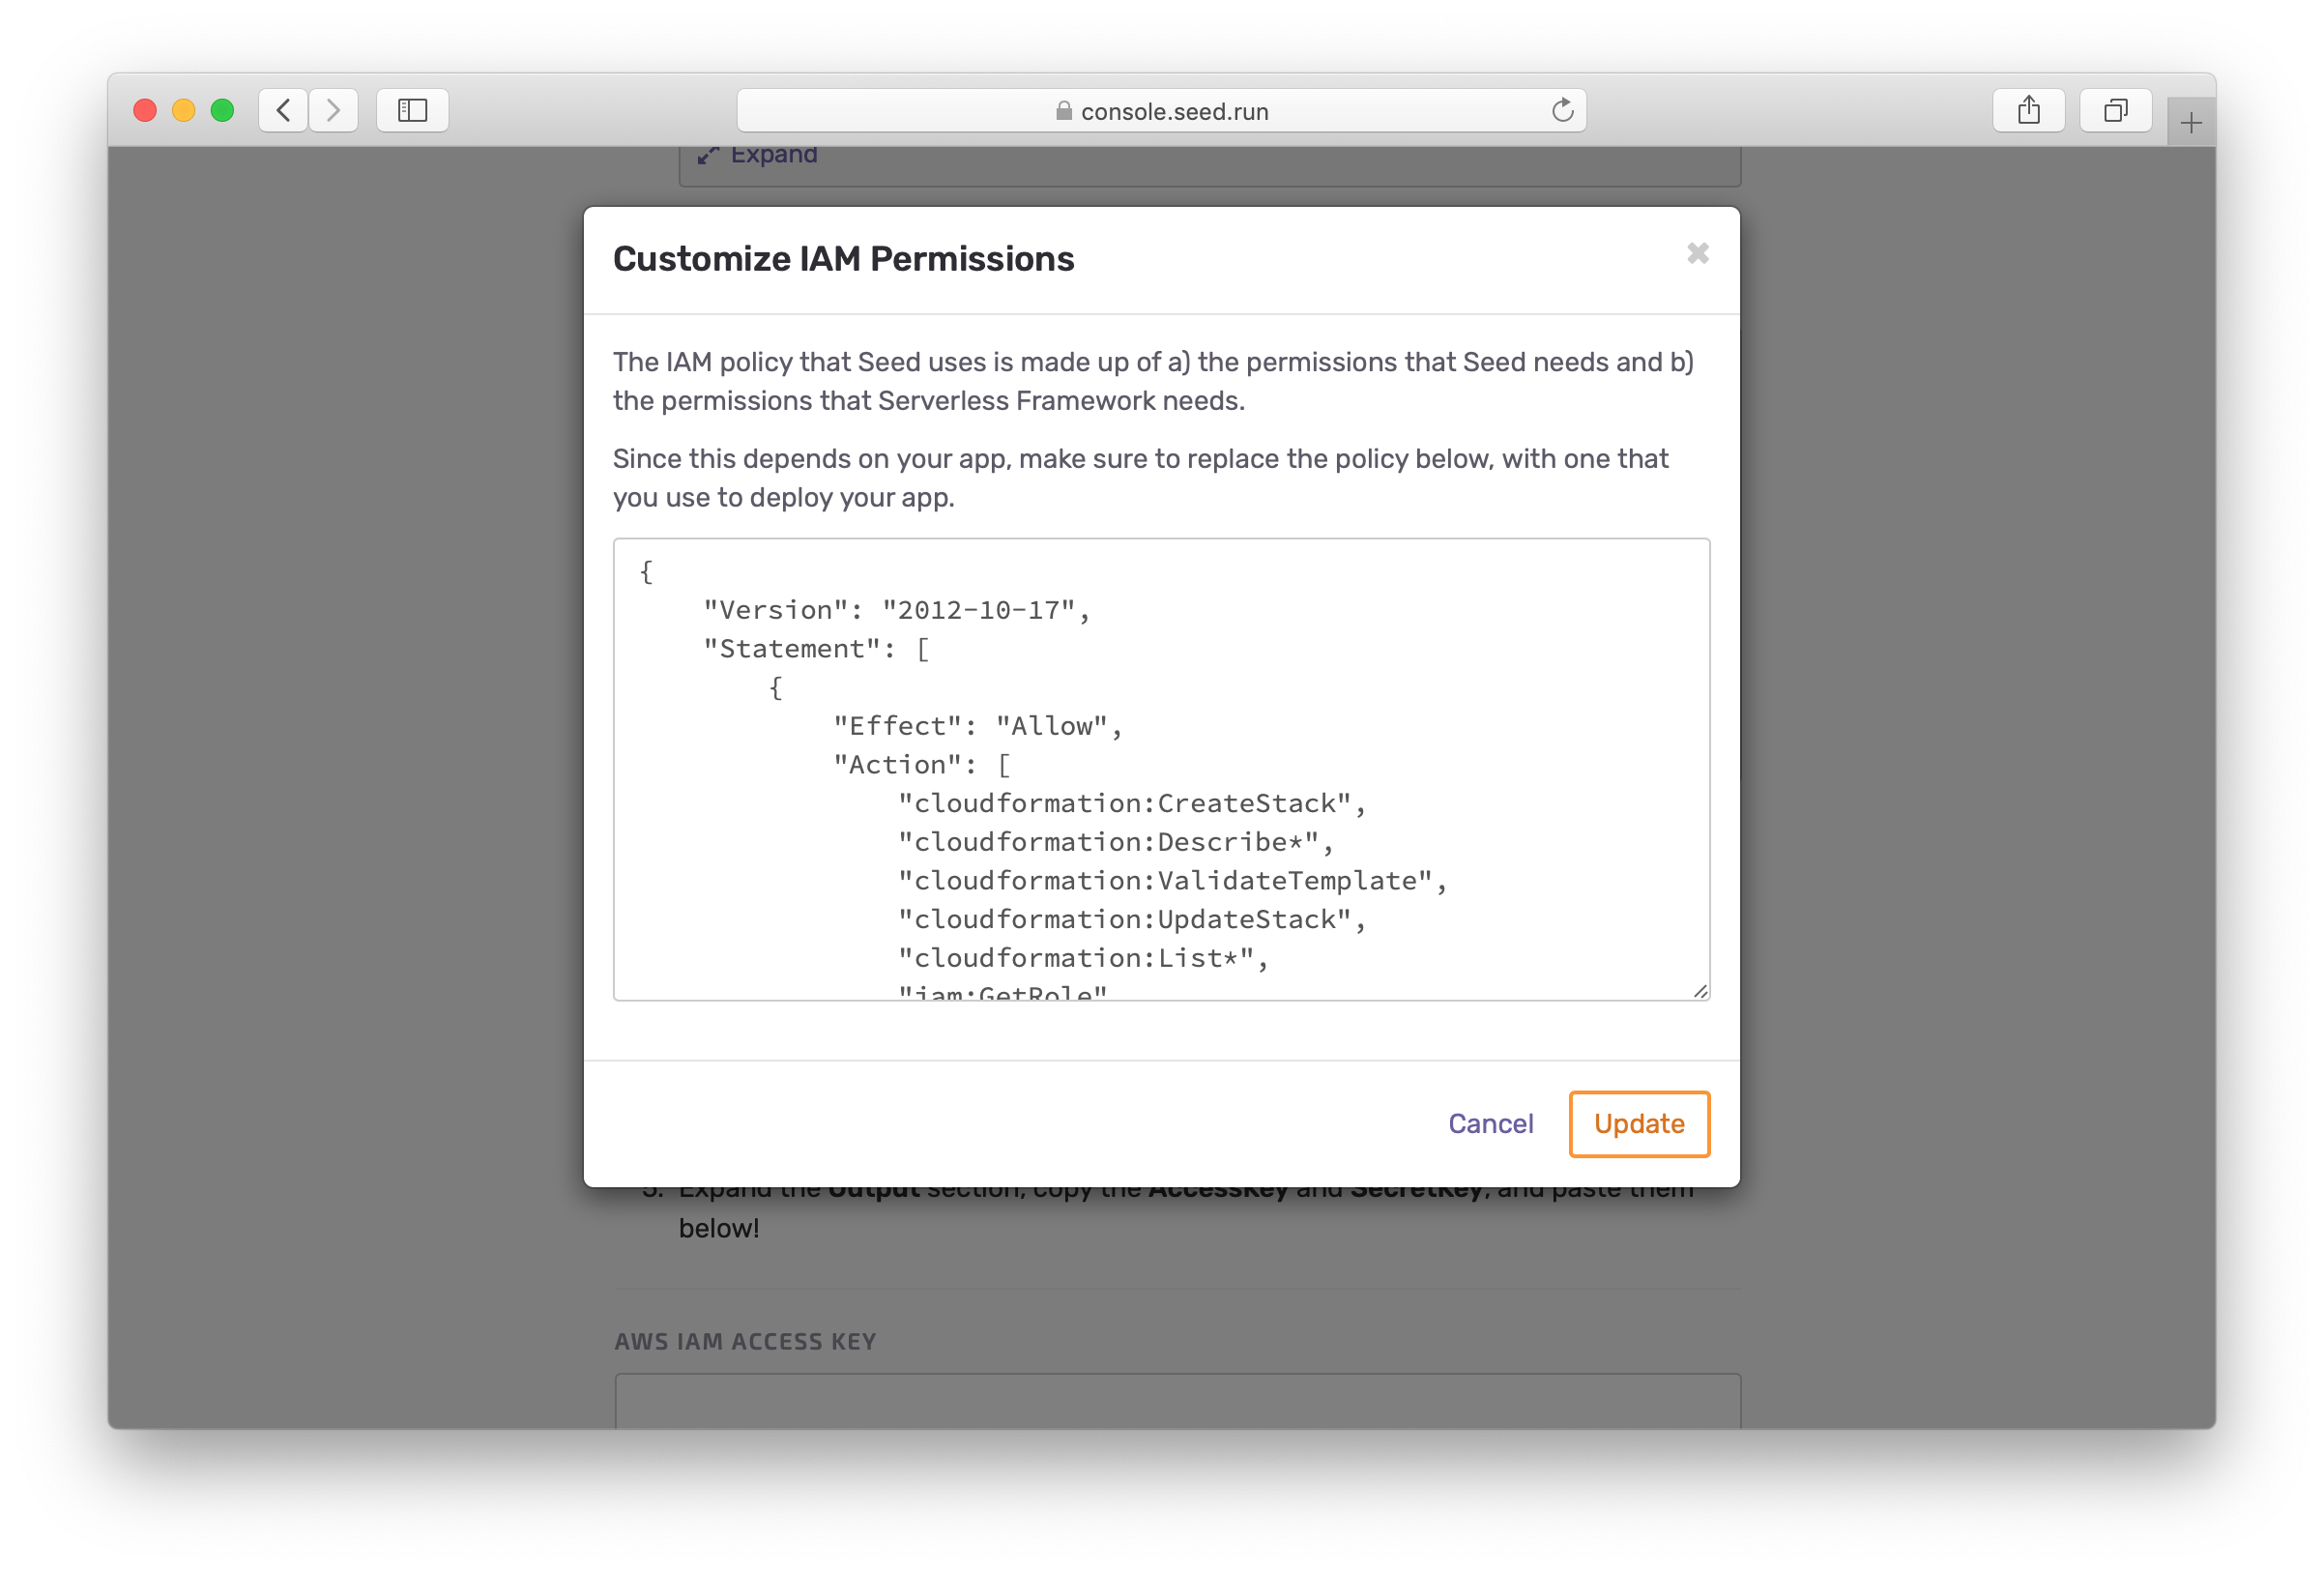Open the Safari share menu

point(2028,110)
